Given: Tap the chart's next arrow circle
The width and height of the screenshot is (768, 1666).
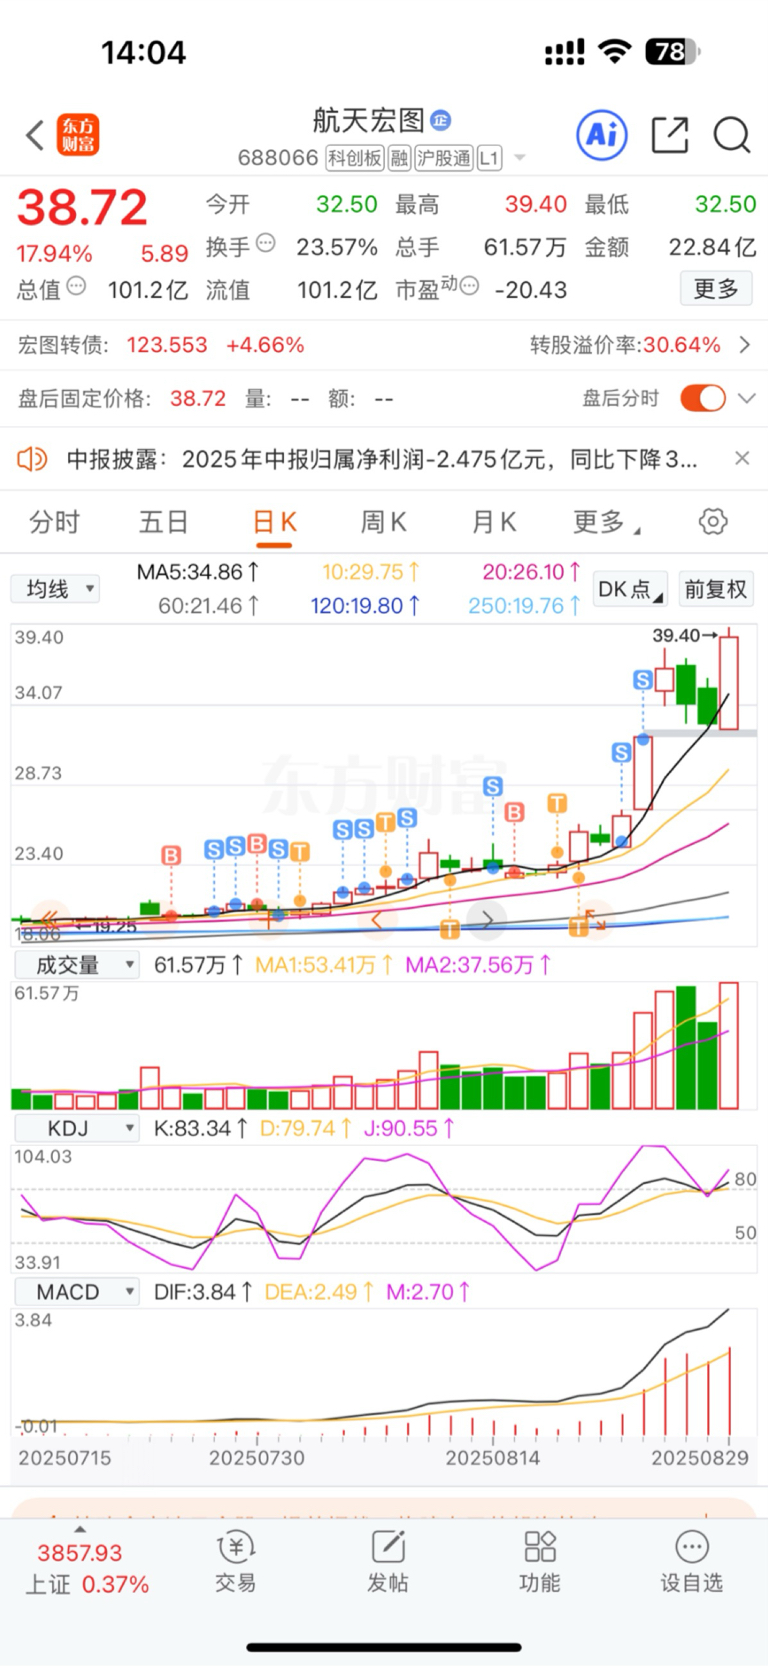Looking at the screenshot, I should click(488, 919).
